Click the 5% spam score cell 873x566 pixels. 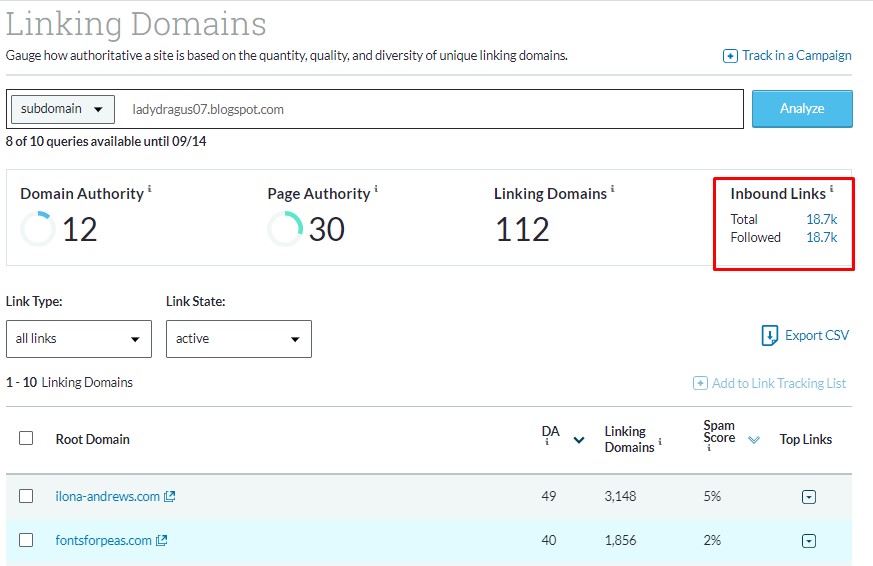click(x=712, y=496)
